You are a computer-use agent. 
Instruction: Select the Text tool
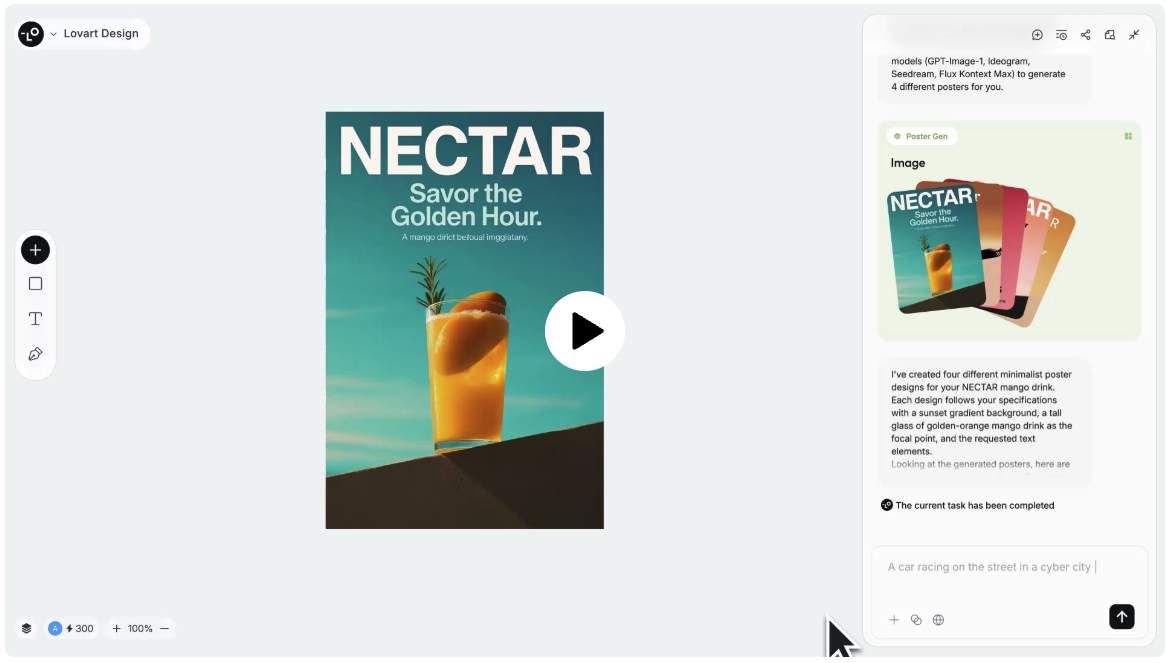tap(35, 319)
